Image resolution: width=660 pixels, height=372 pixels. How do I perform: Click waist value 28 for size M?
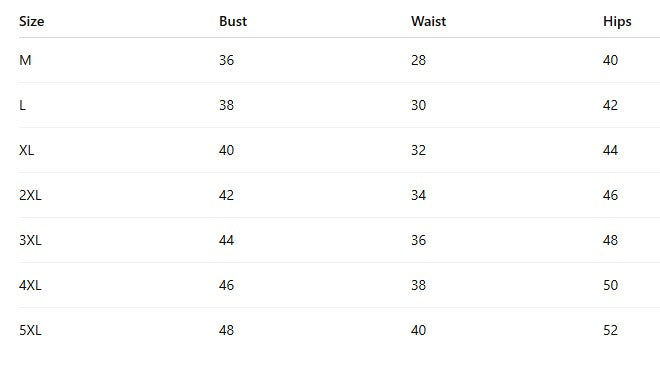click(418, 60)
